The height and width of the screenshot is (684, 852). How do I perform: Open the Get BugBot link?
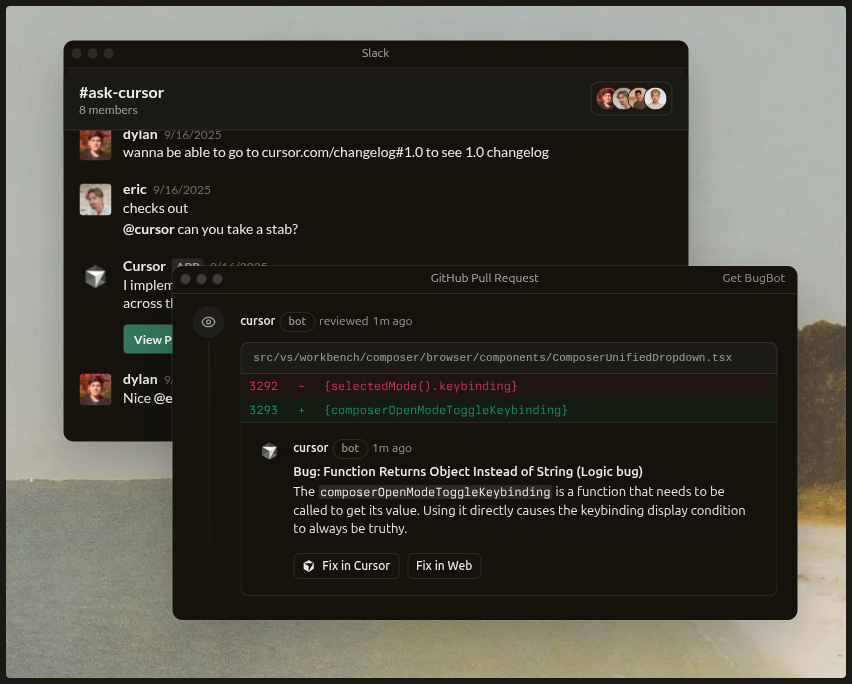tap(753, 278)
